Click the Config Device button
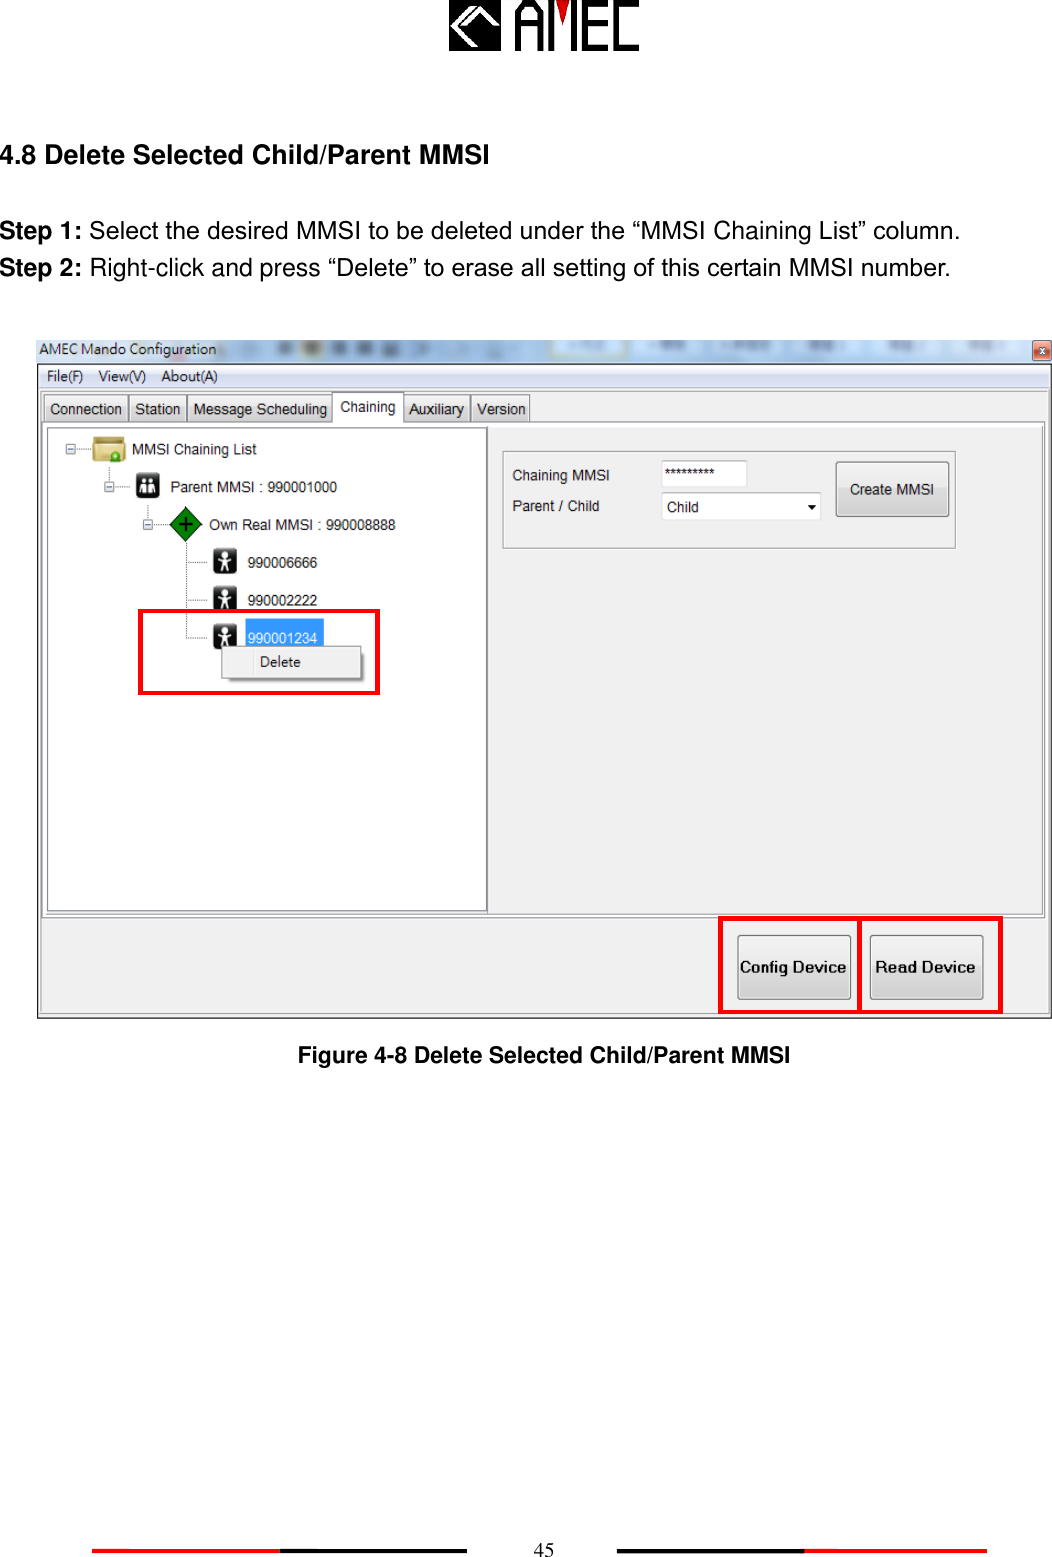 pos(794,967)
